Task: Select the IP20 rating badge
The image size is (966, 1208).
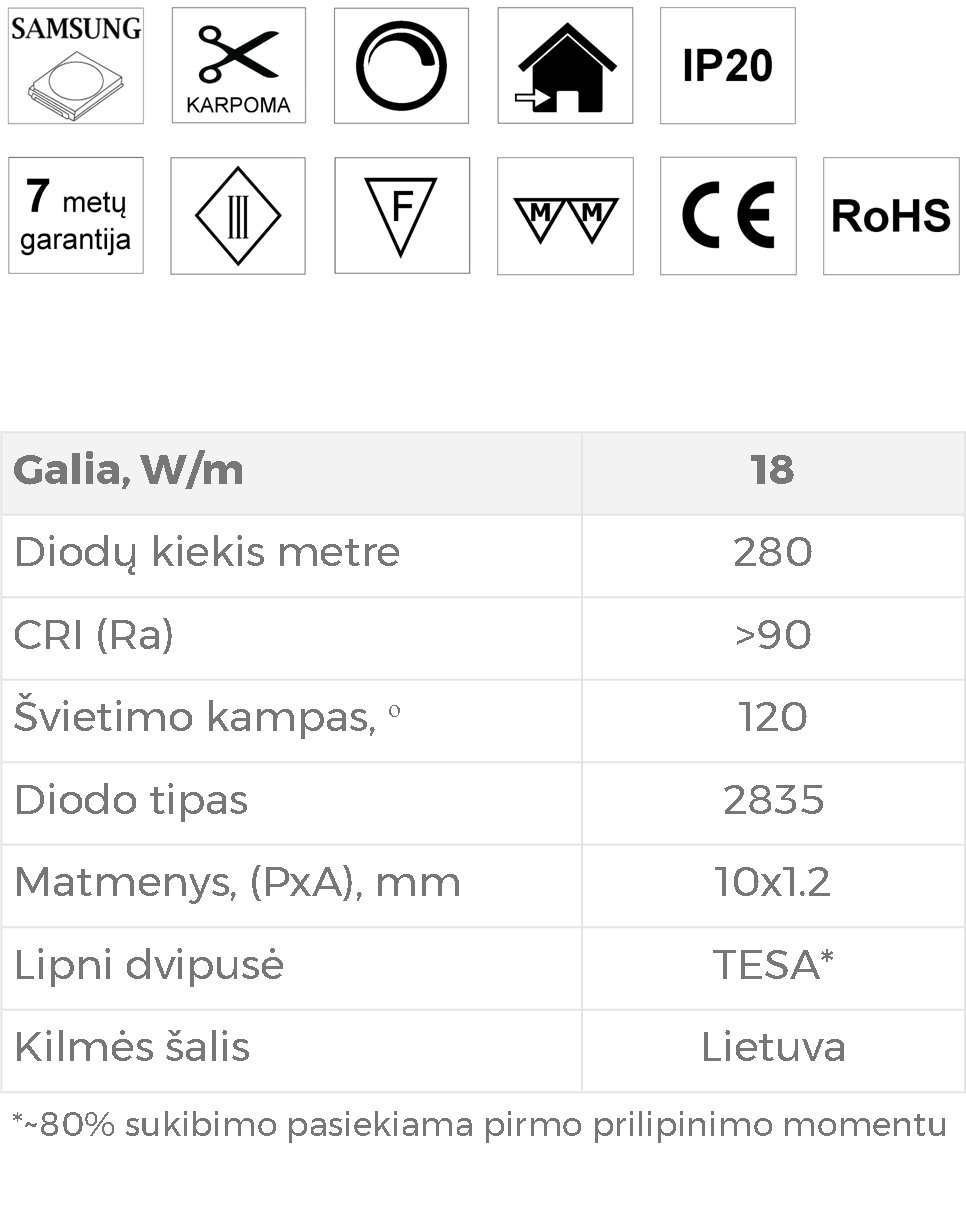Action: (728, 66)
